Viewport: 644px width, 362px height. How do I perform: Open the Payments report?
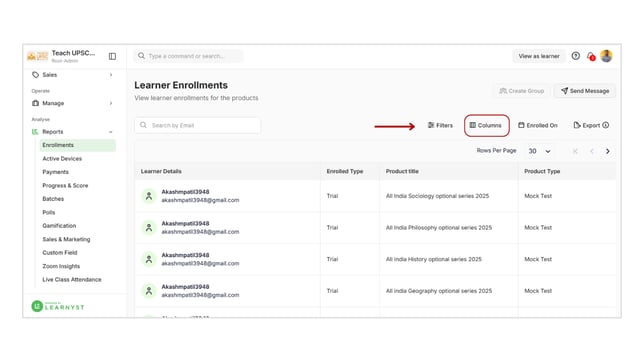click(55, 172)
